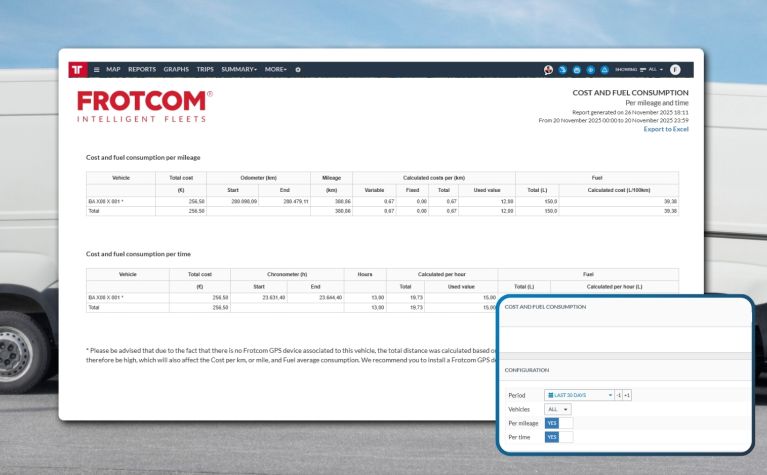Shift period back with -1 button
Image resolution: width=767 pixels, height=475 pixels.
coord(618,395)
